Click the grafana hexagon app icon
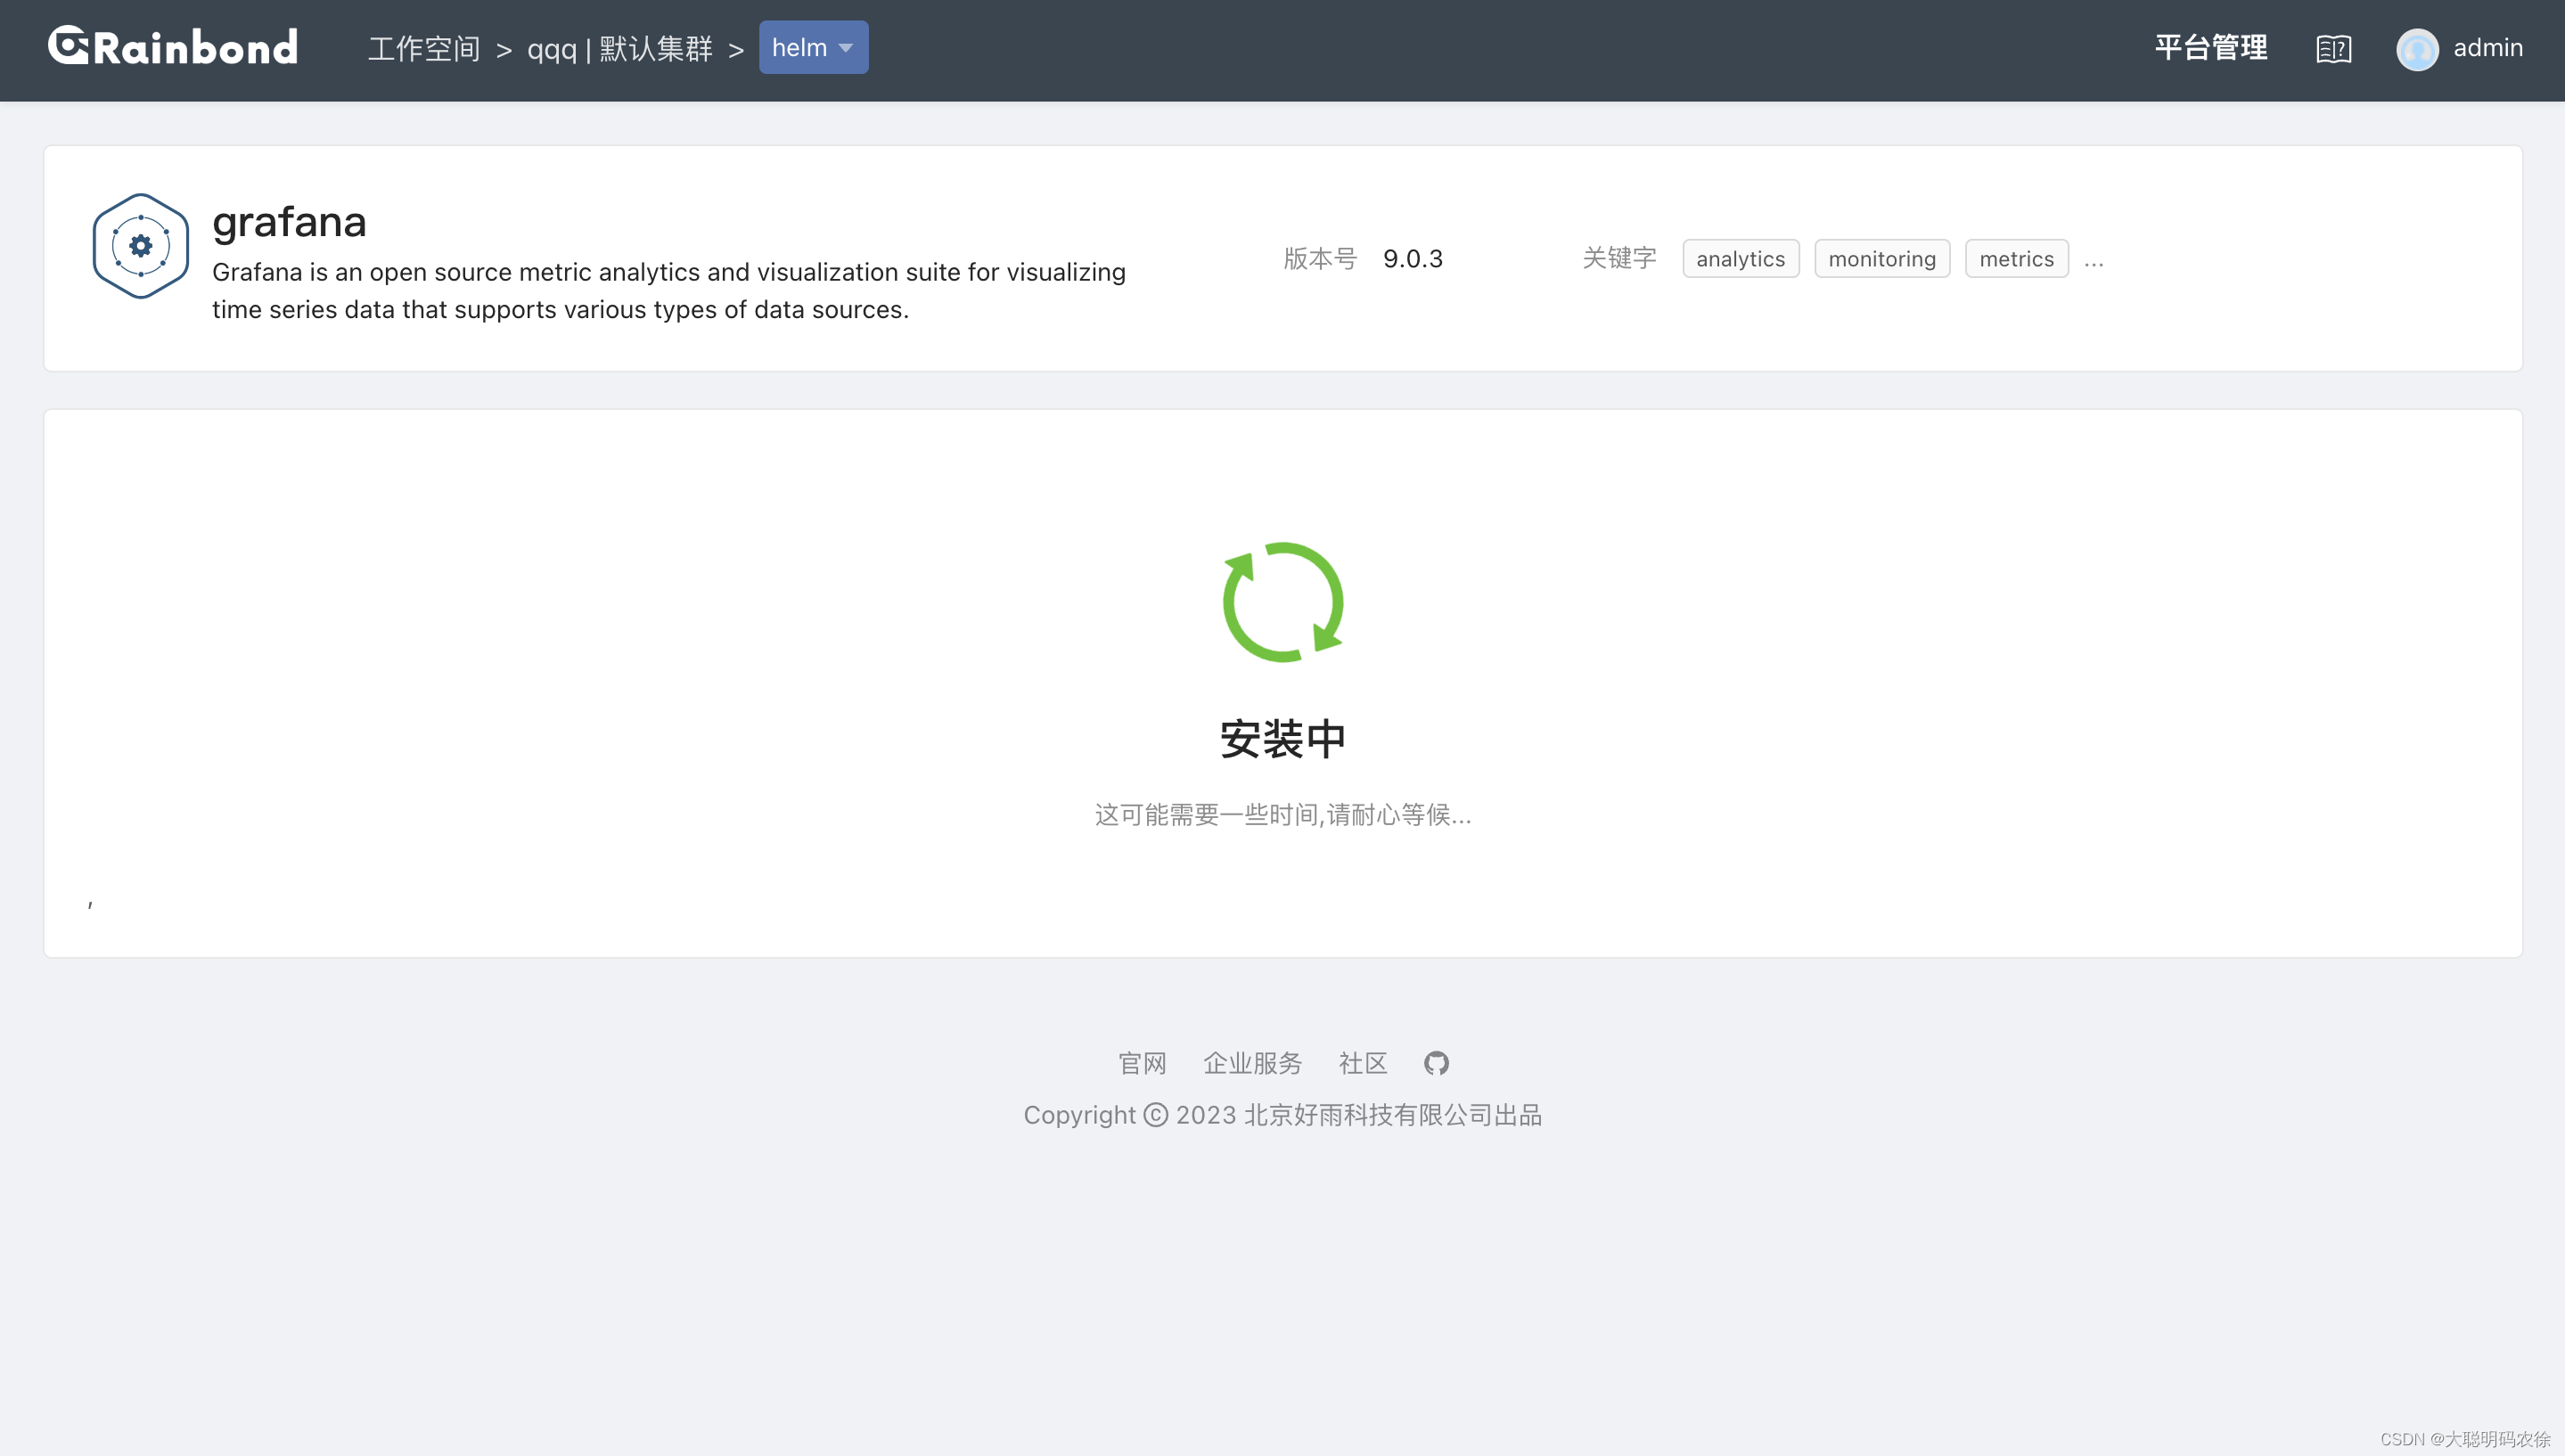Viewport: 2565px width, 1456px height. pos(141,246)
